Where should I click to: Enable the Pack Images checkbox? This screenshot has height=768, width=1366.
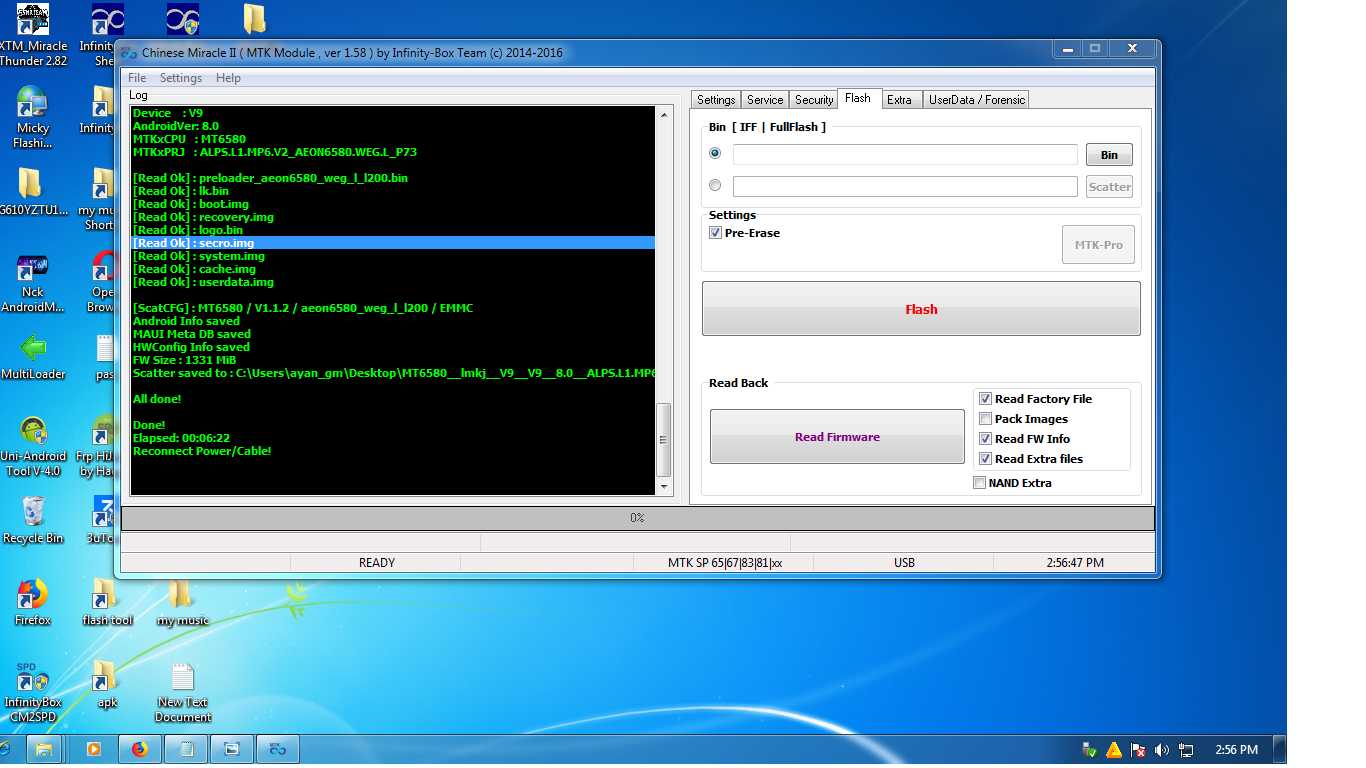coord(985,419)
